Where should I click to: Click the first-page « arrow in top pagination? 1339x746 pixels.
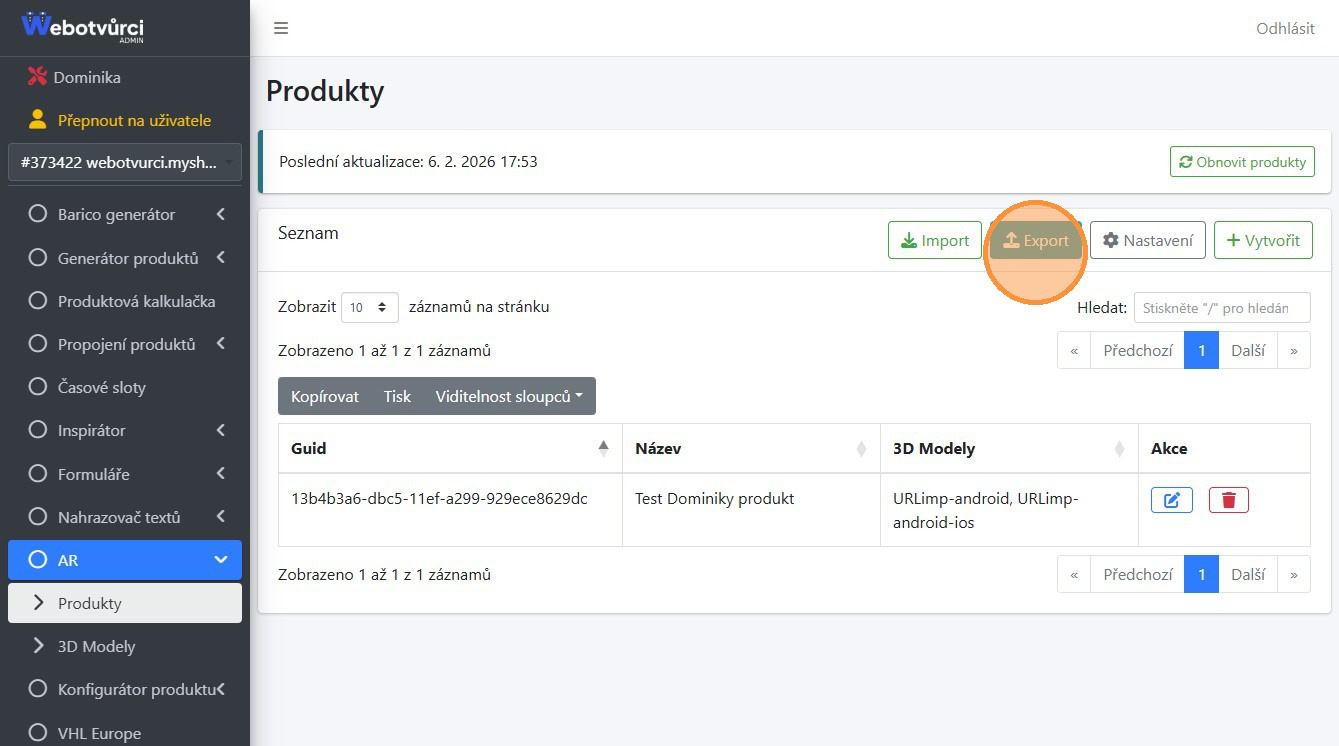[1074, 350]
